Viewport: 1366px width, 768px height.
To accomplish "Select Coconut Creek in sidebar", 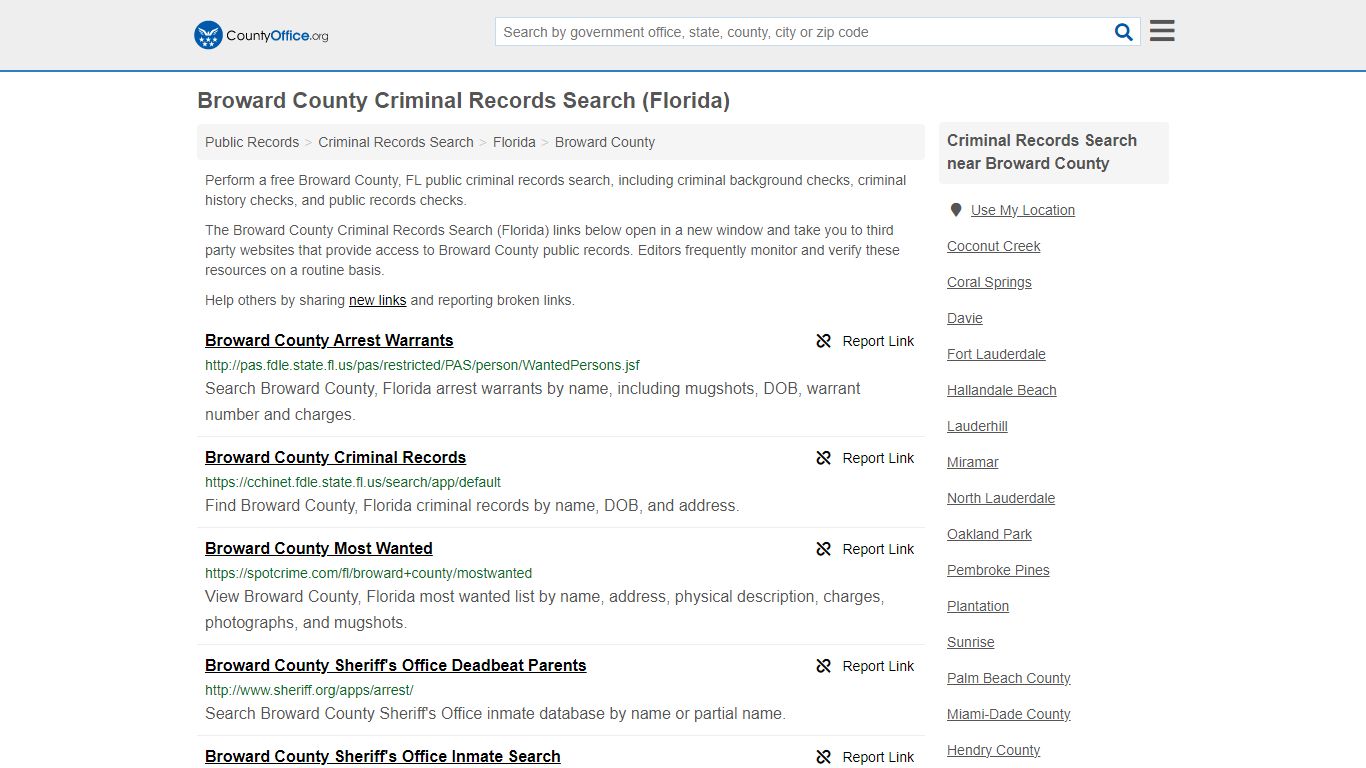I will point(994,246).
